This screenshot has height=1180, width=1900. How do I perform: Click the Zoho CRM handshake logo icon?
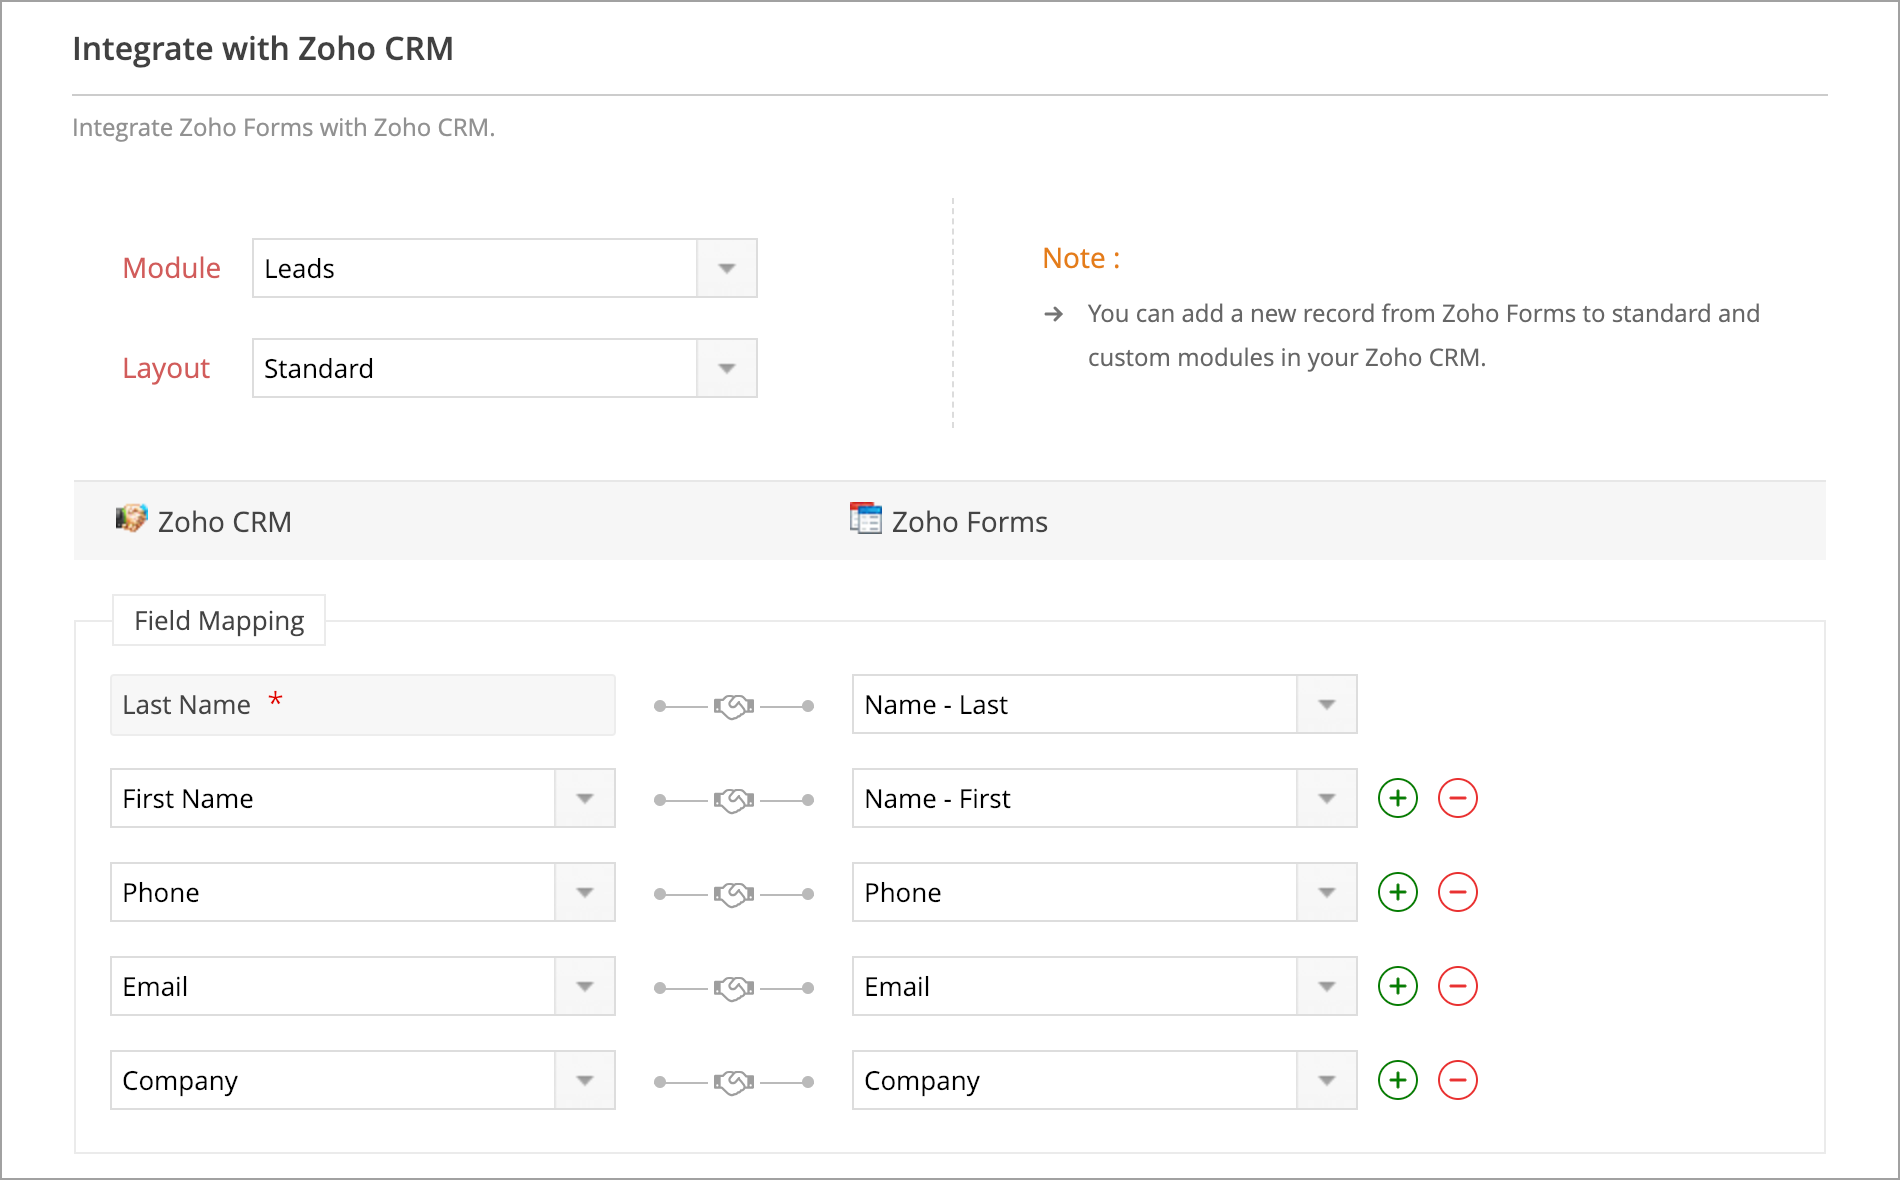131,518
